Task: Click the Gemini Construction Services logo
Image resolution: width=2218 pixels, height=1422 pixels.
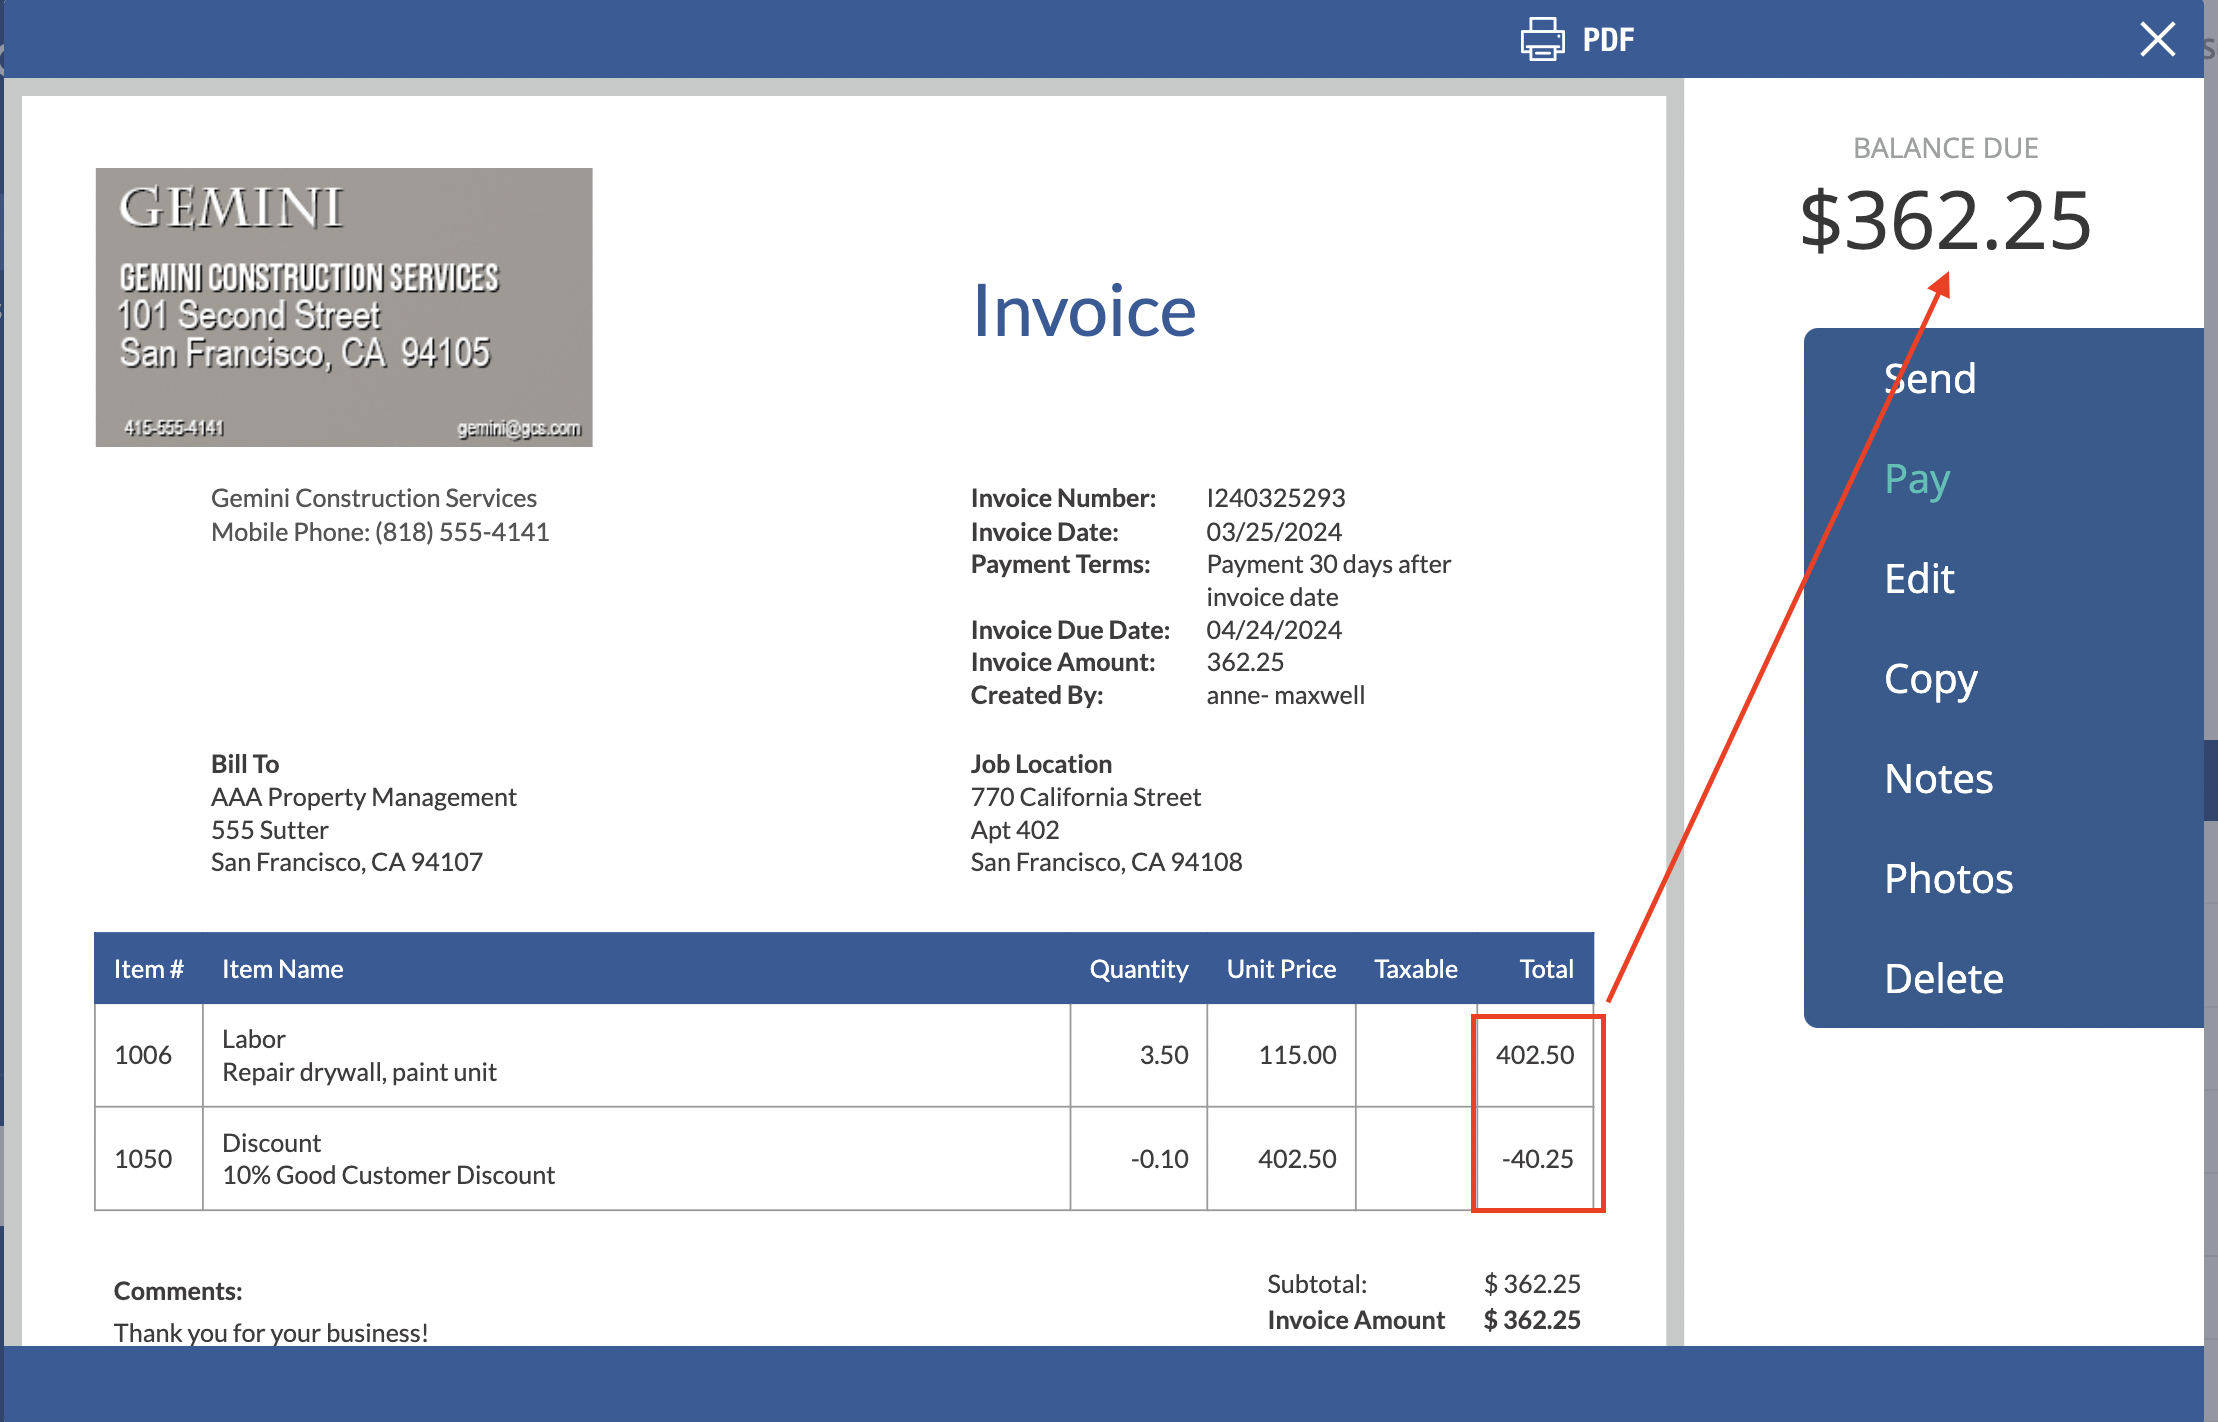Action: point(344,306)
